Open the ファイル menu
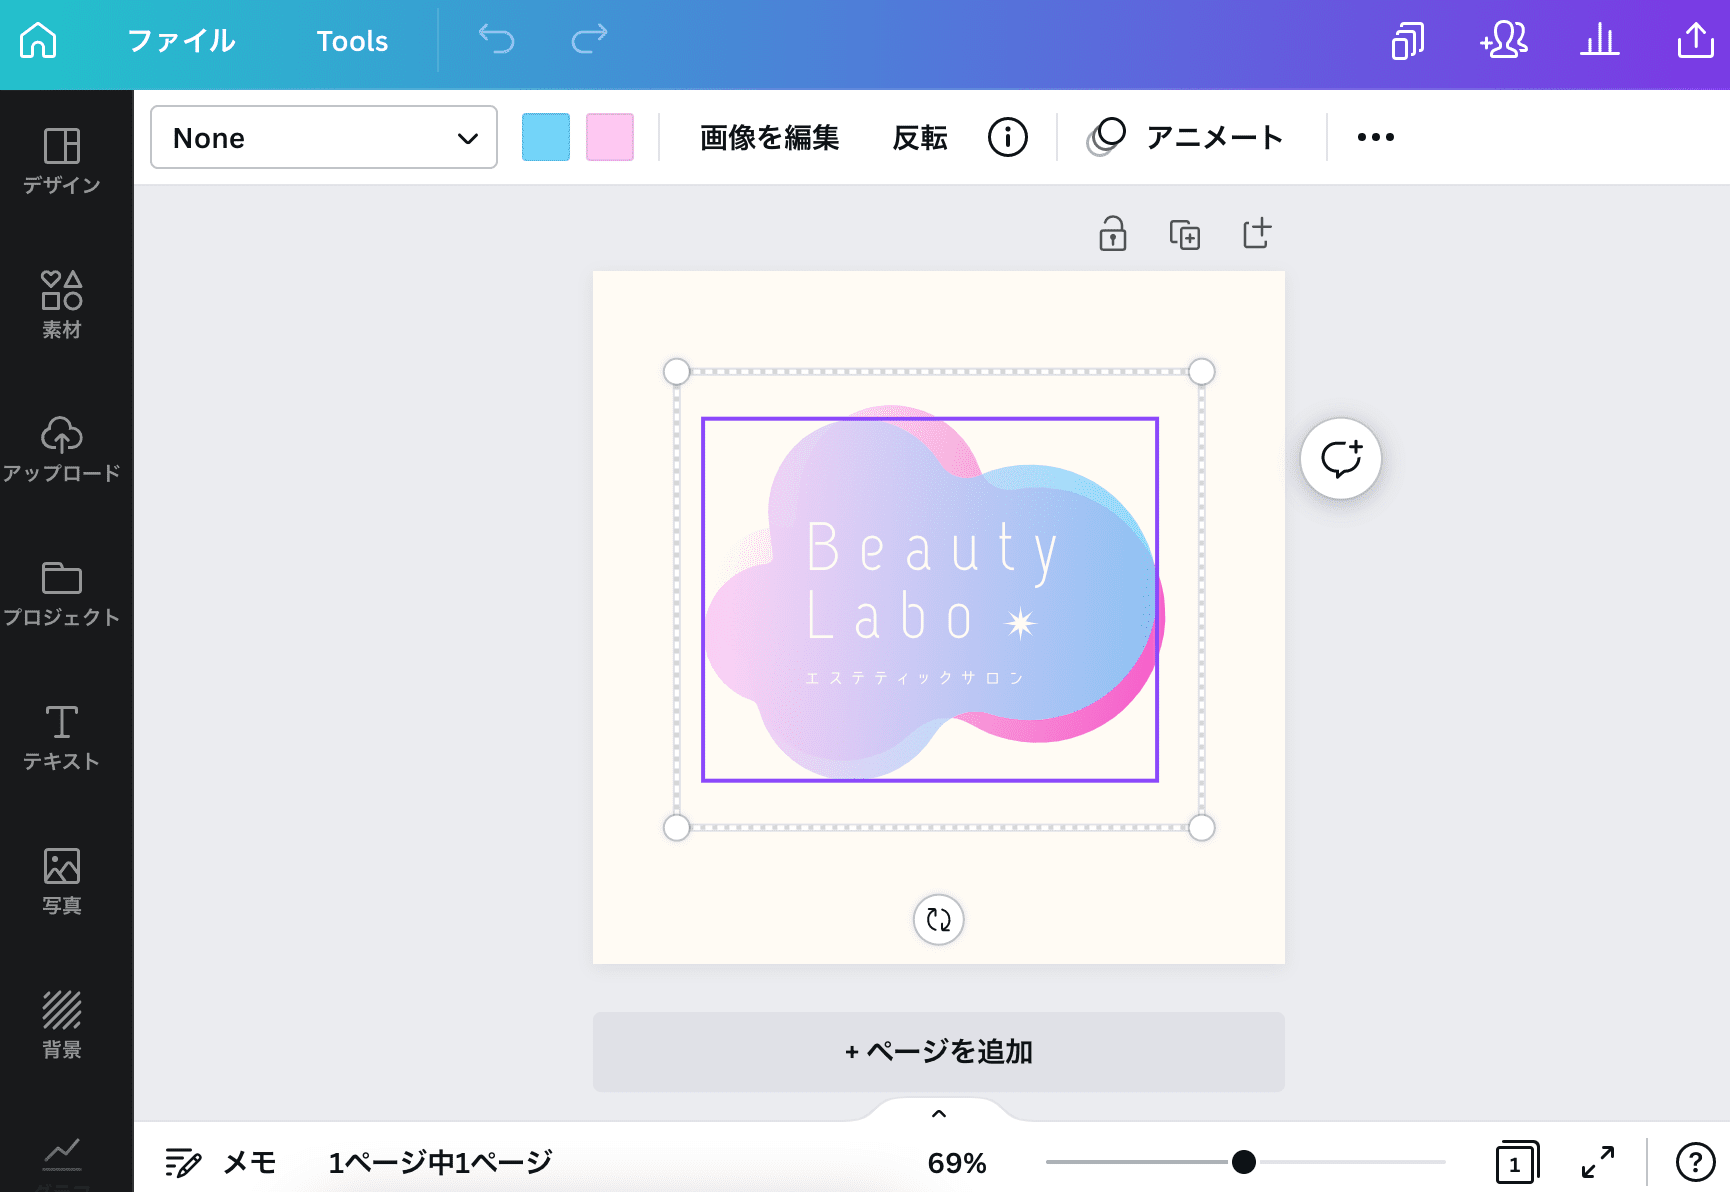This screenshot has width=1730, height=1192. (181, 41)
